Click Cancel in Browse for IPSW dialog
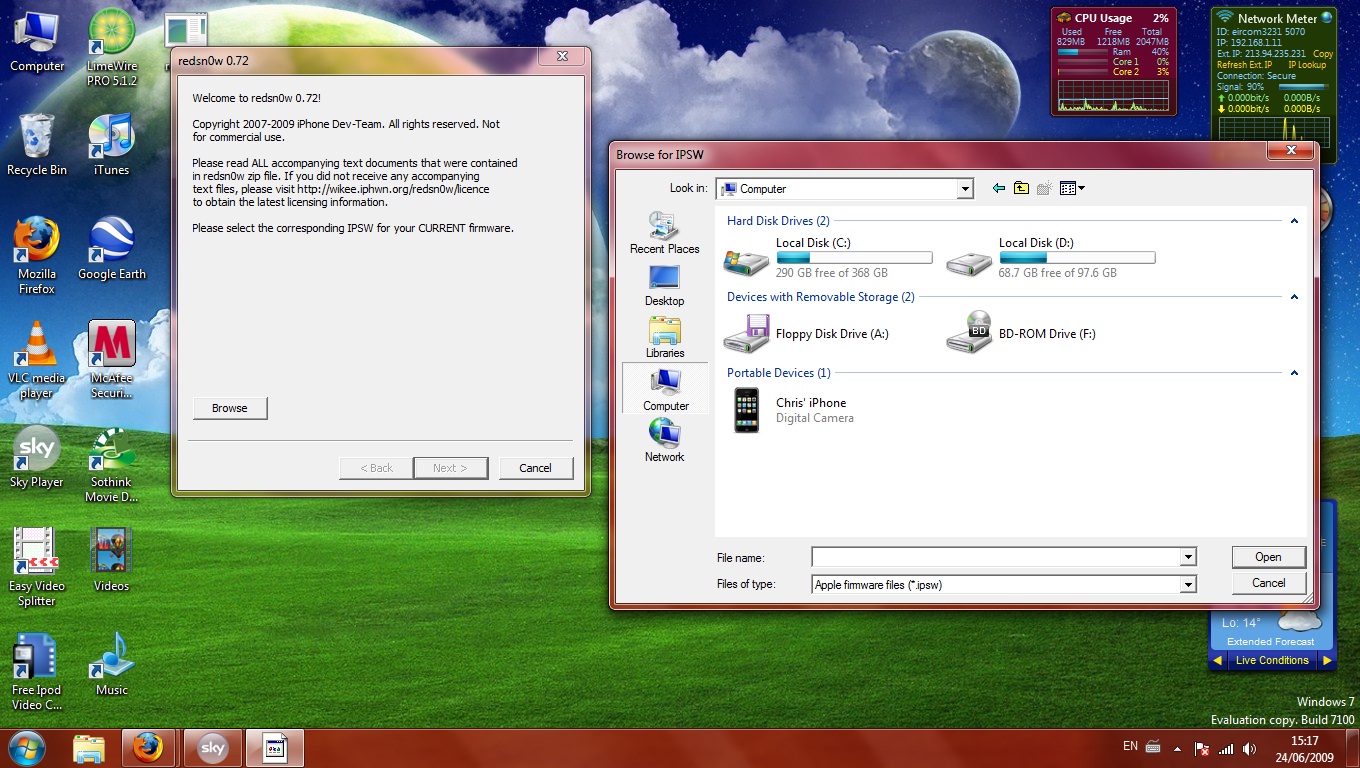 tap(1268, 583)
